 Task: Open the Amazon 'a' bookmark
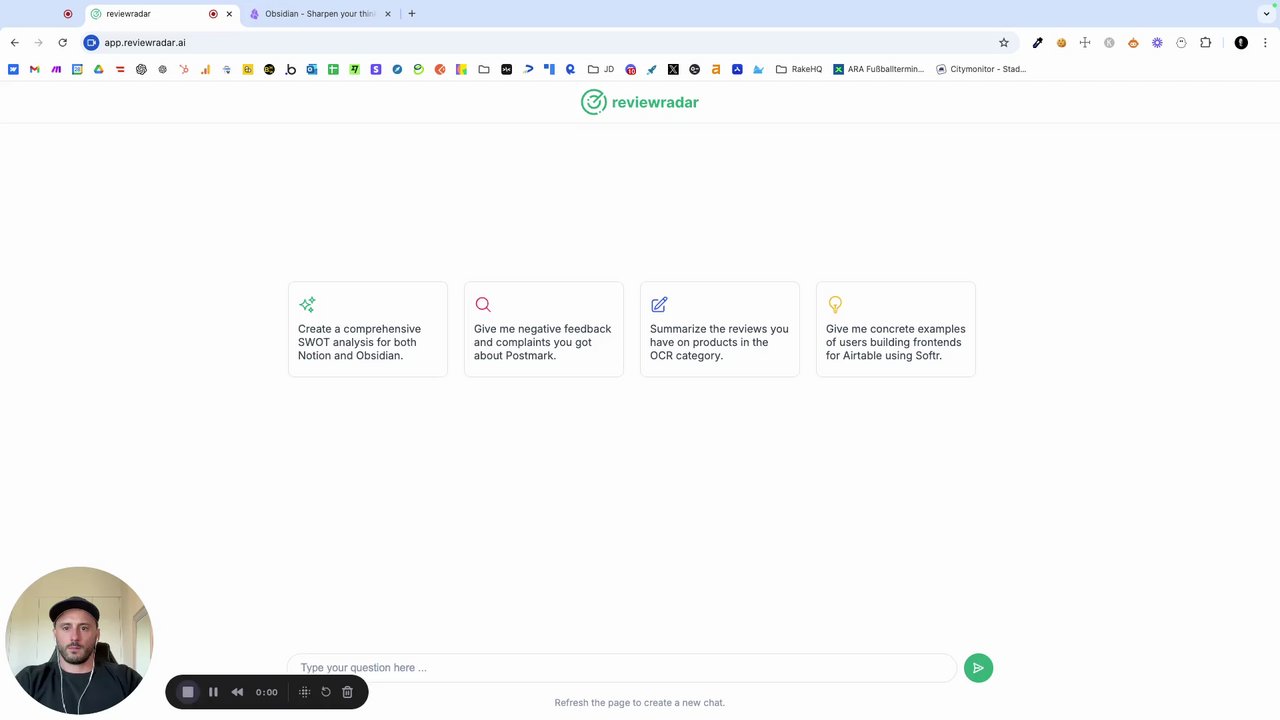point(716,69)
